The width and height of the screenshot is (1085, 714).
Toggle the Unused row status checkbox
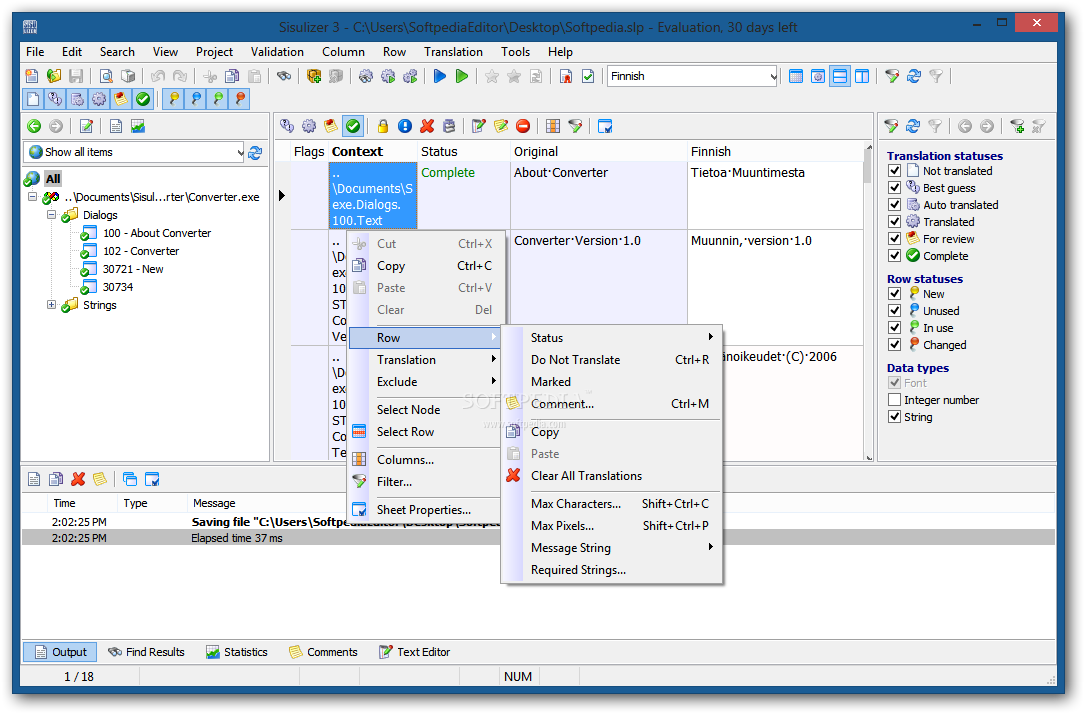pos(895,311)
